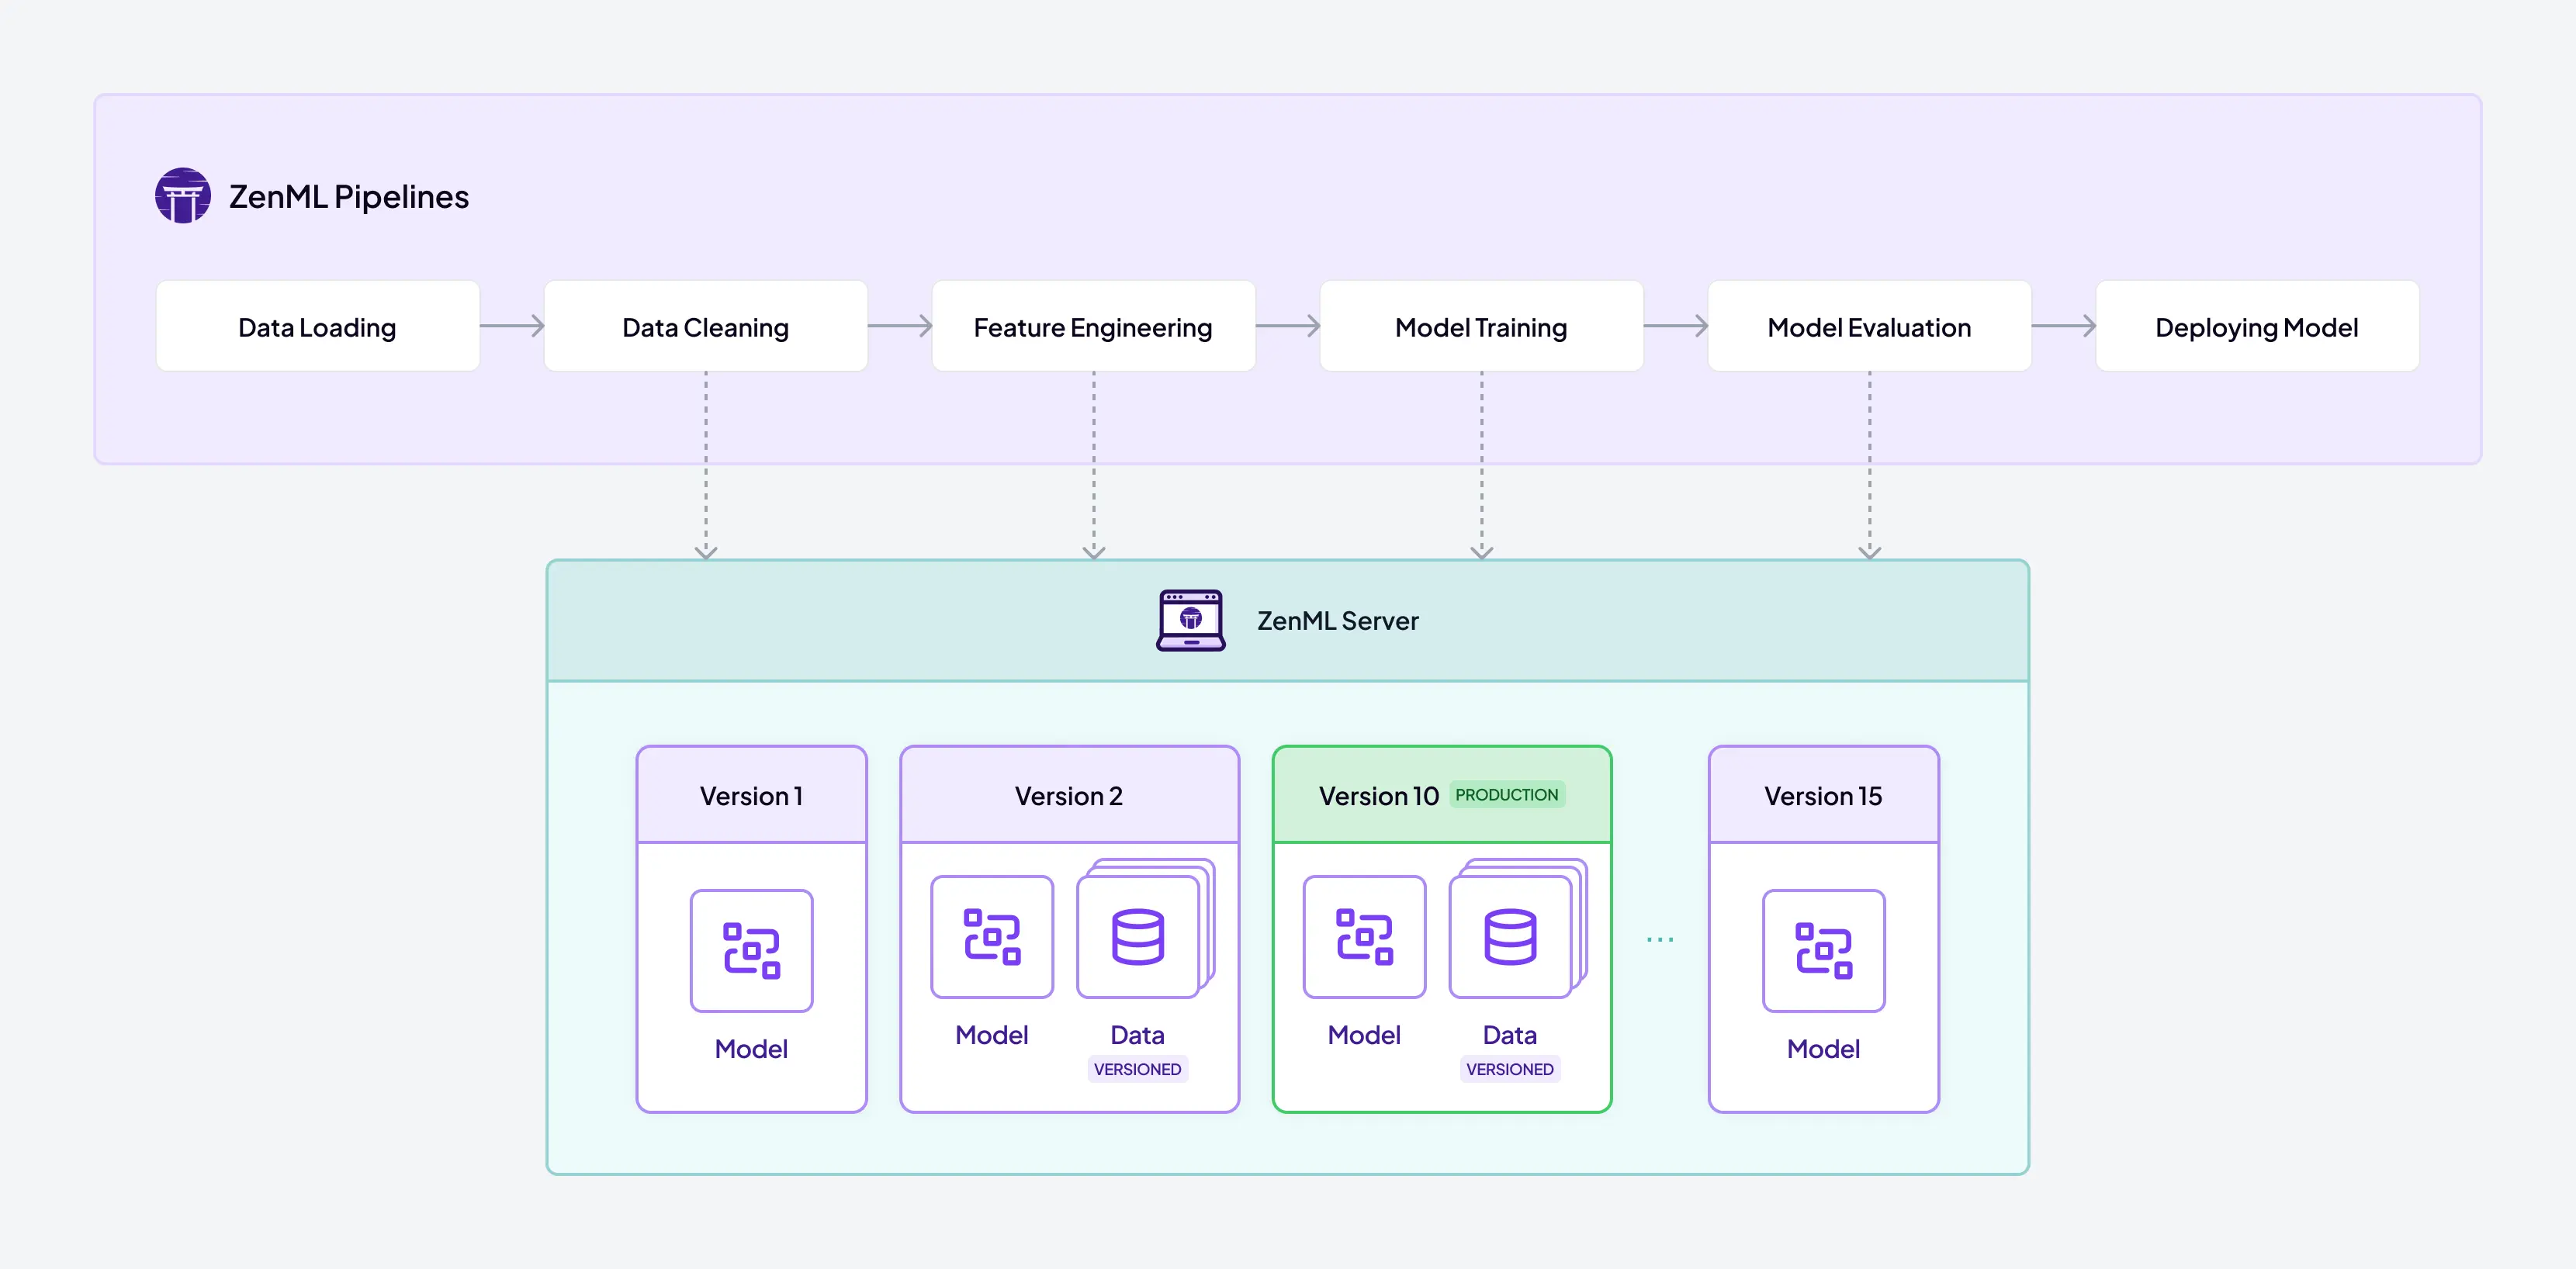The width and height of the screenshot is (2576, 1269).
Task: Click the Deploying Model step
Action: pyautogui.click(x=2256, y=326)
